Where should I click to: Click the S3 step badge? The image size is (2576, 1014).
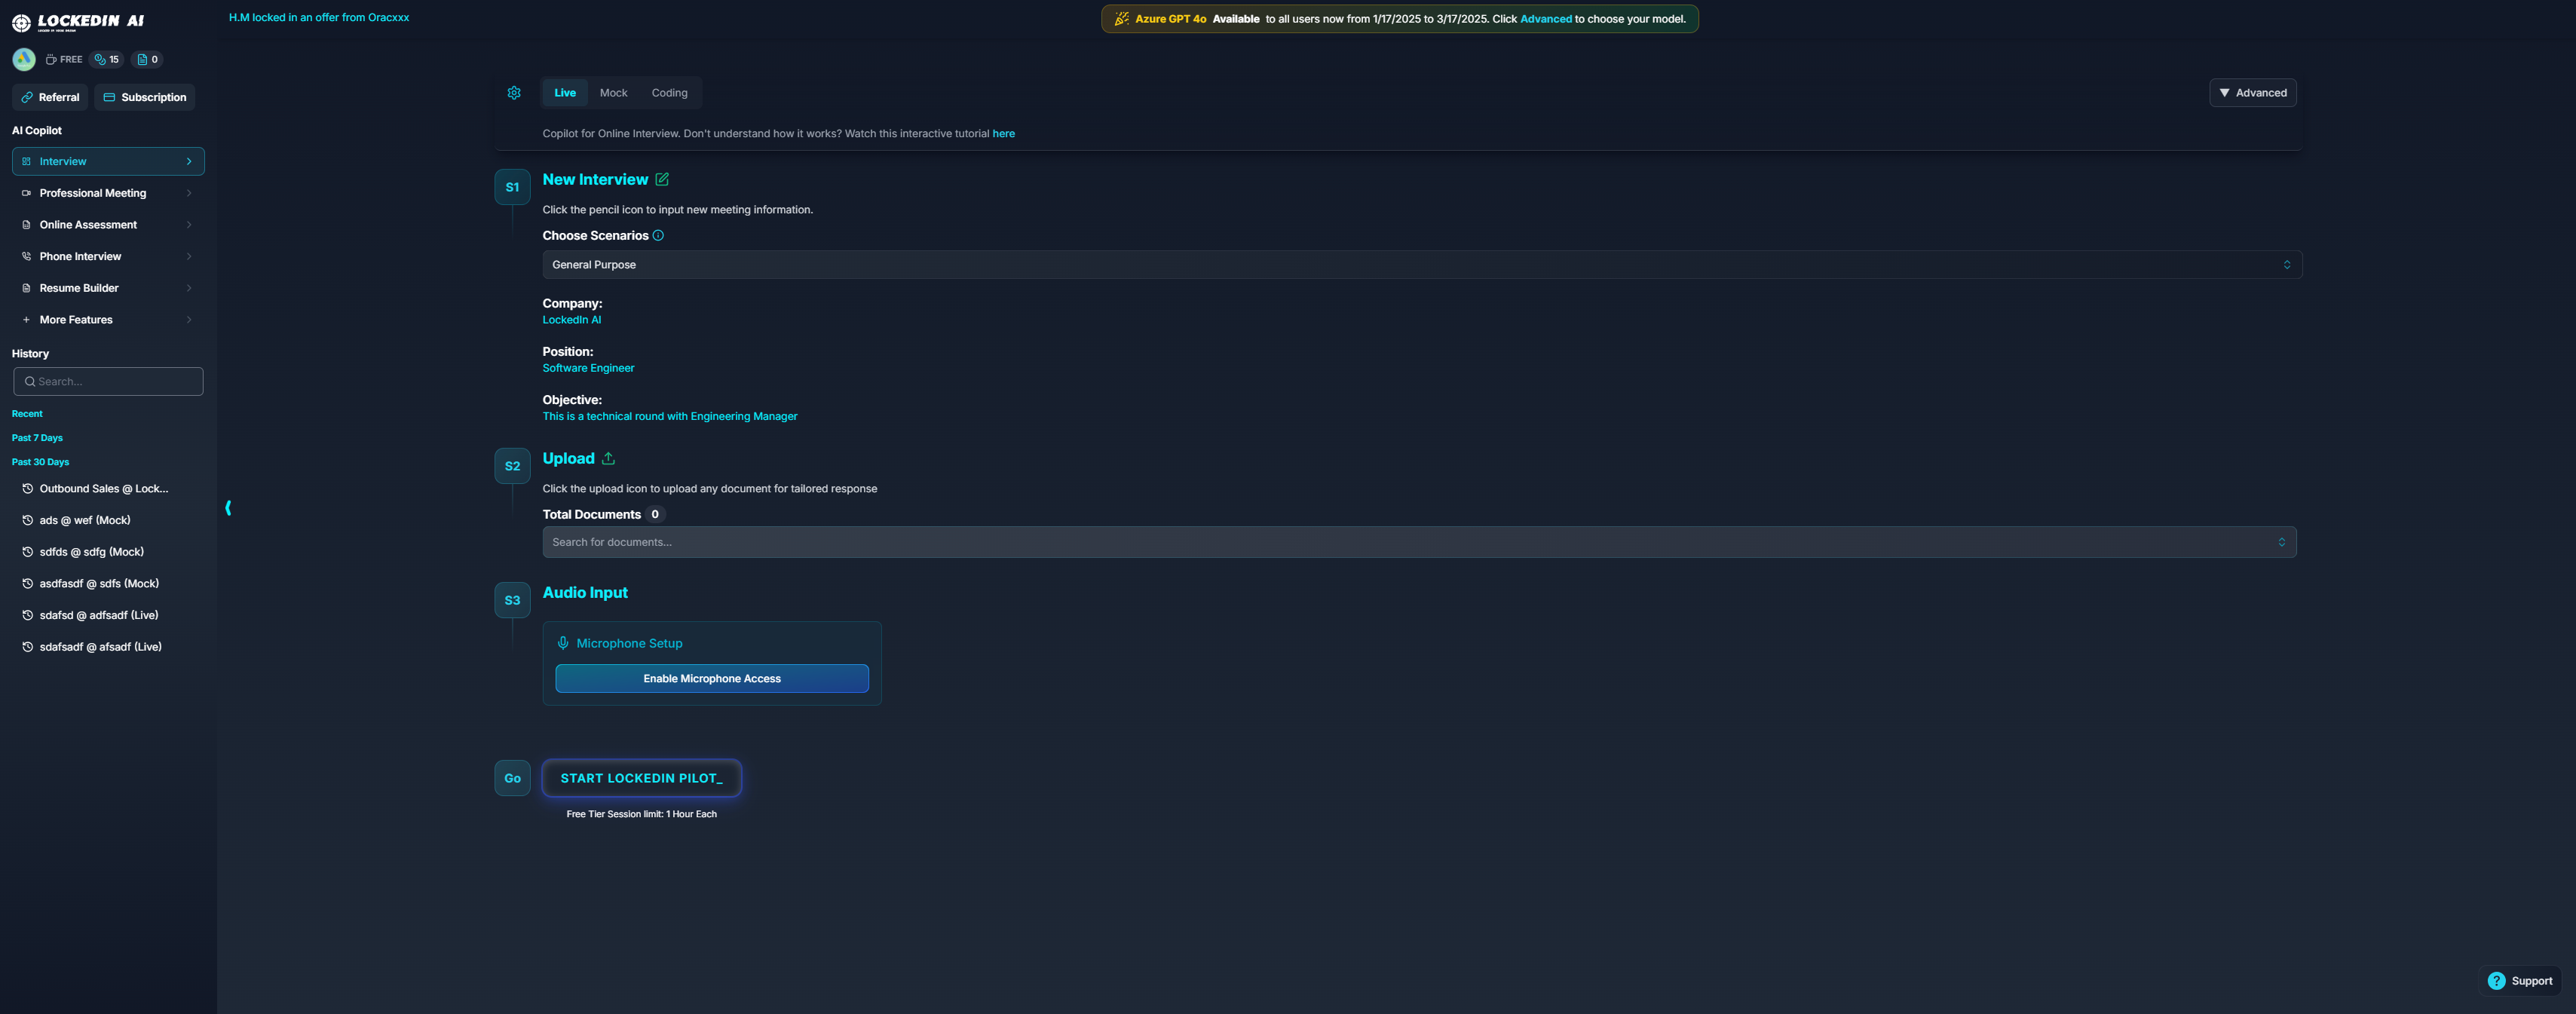(x=512, y=600)
